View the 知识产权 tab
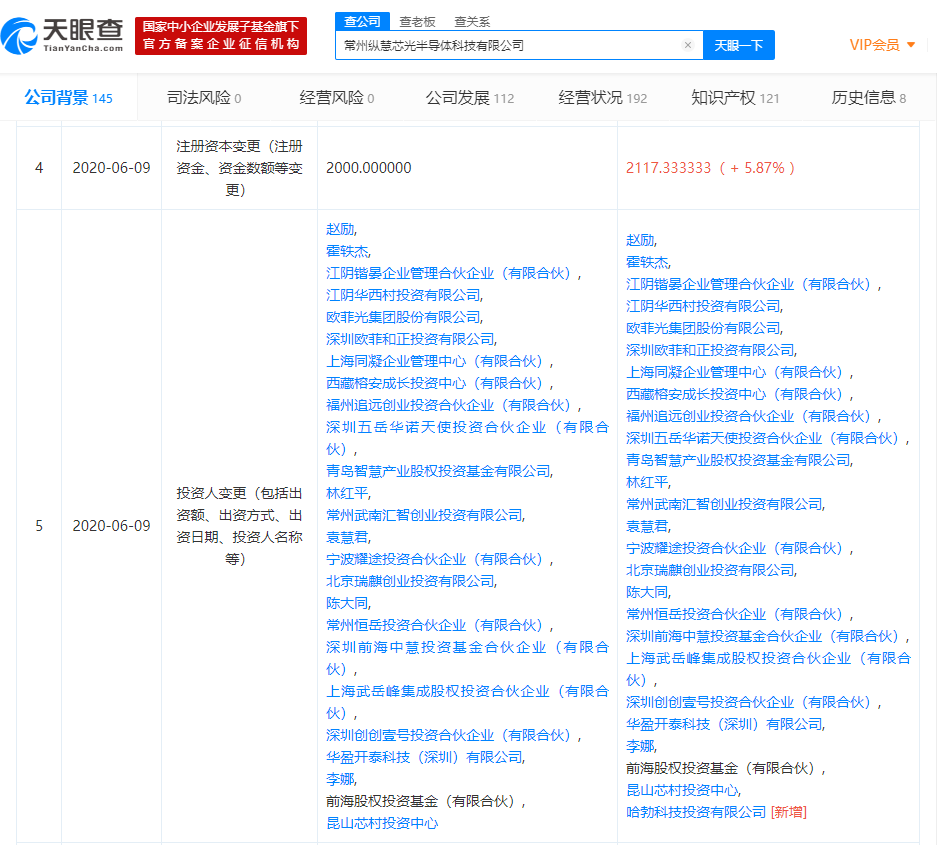Viewport: 937px width, 845px height. click(735, 98)
